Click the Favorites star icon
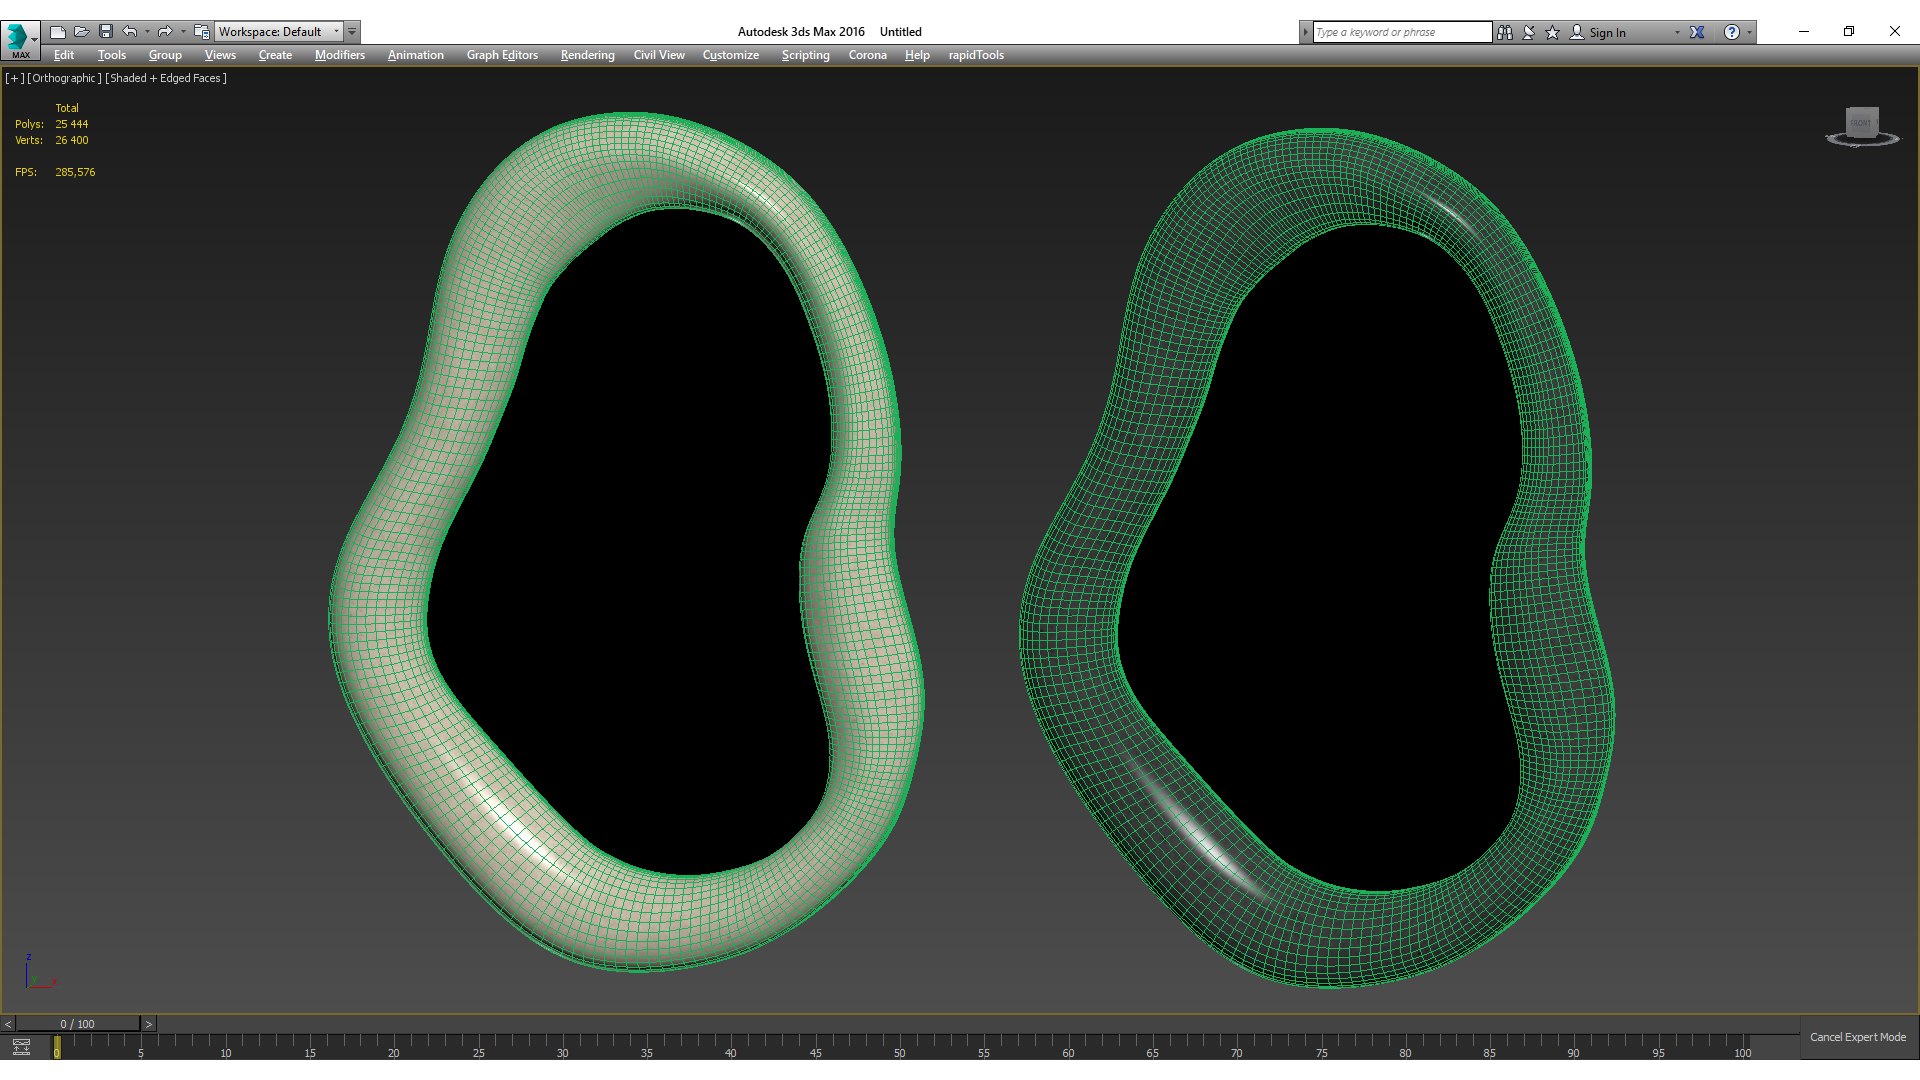The image size is (1920, 1080). click(x=1553, y=32)
